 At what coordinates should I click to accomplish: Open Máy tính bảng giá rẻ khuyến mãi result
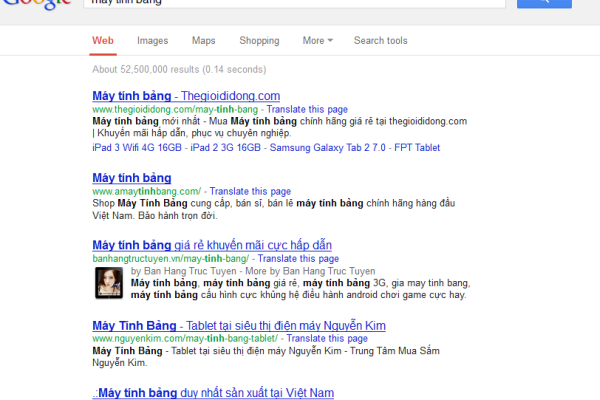(212, 245)
